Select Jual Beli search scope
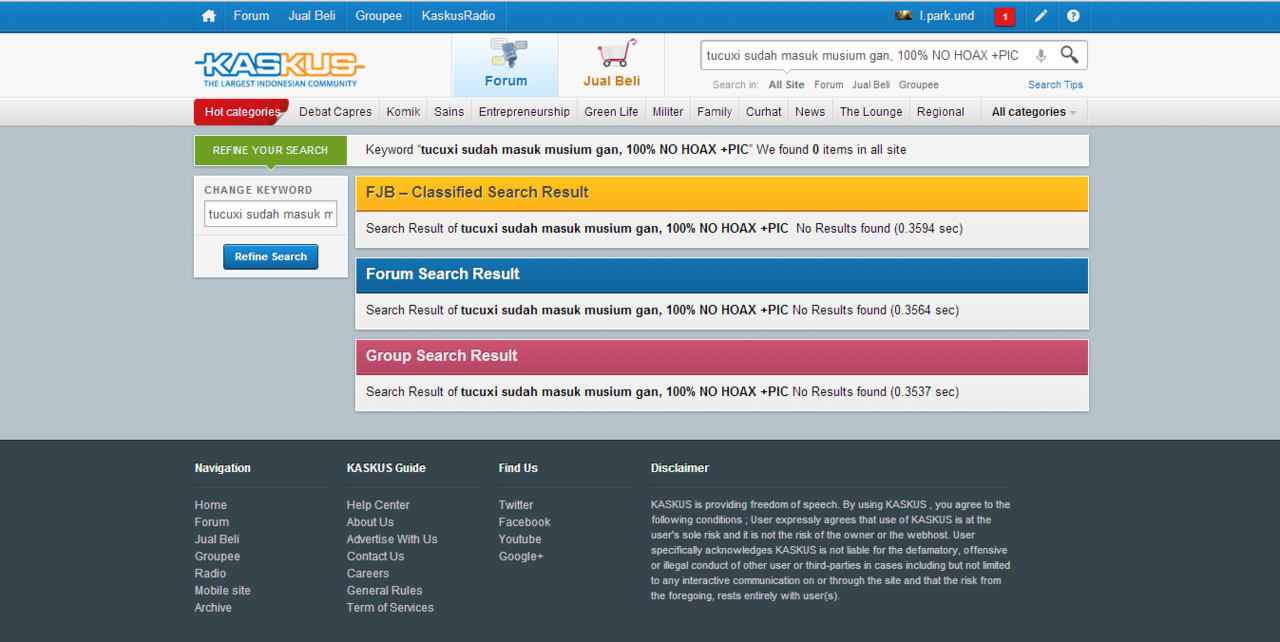 871,85
